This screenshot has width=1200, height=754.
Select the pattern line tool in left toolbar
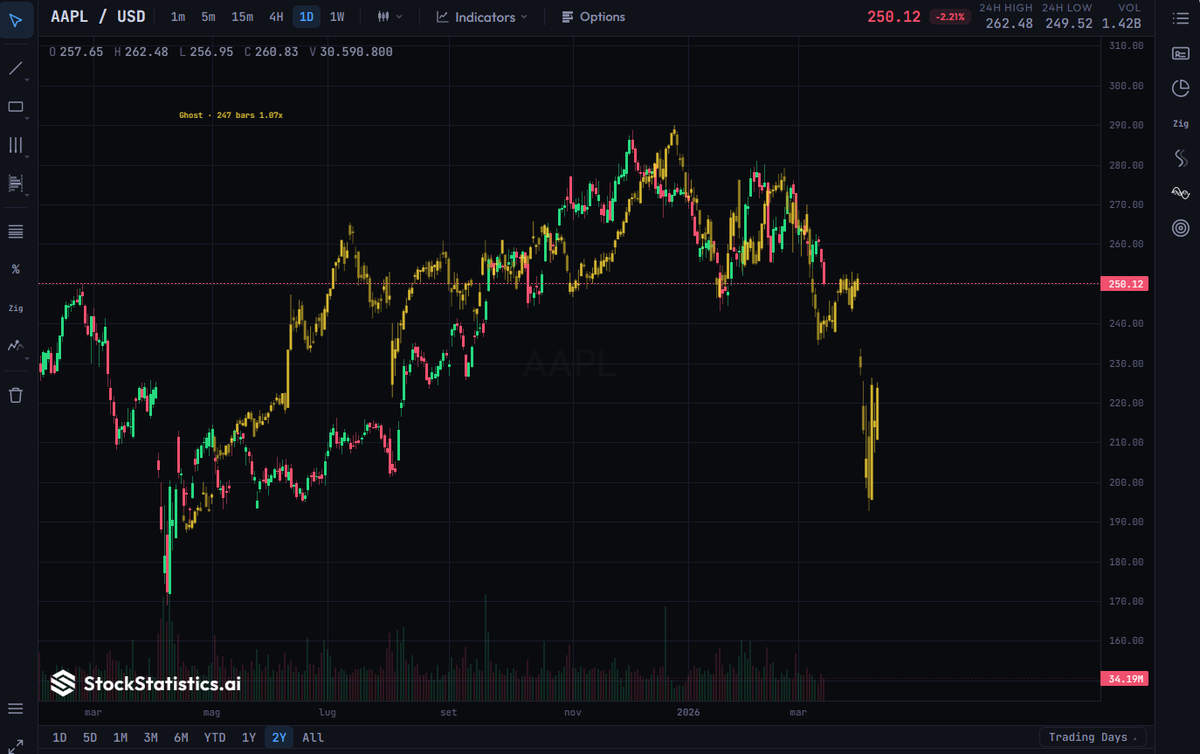(16, 345)
